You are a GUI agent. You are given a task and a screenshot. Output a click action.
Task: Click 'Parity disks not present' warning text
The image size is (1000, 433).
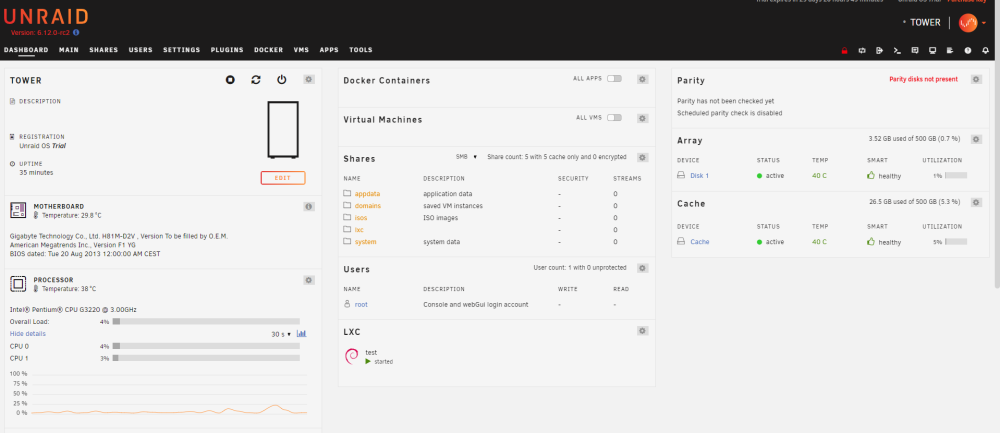coord(923,80)
